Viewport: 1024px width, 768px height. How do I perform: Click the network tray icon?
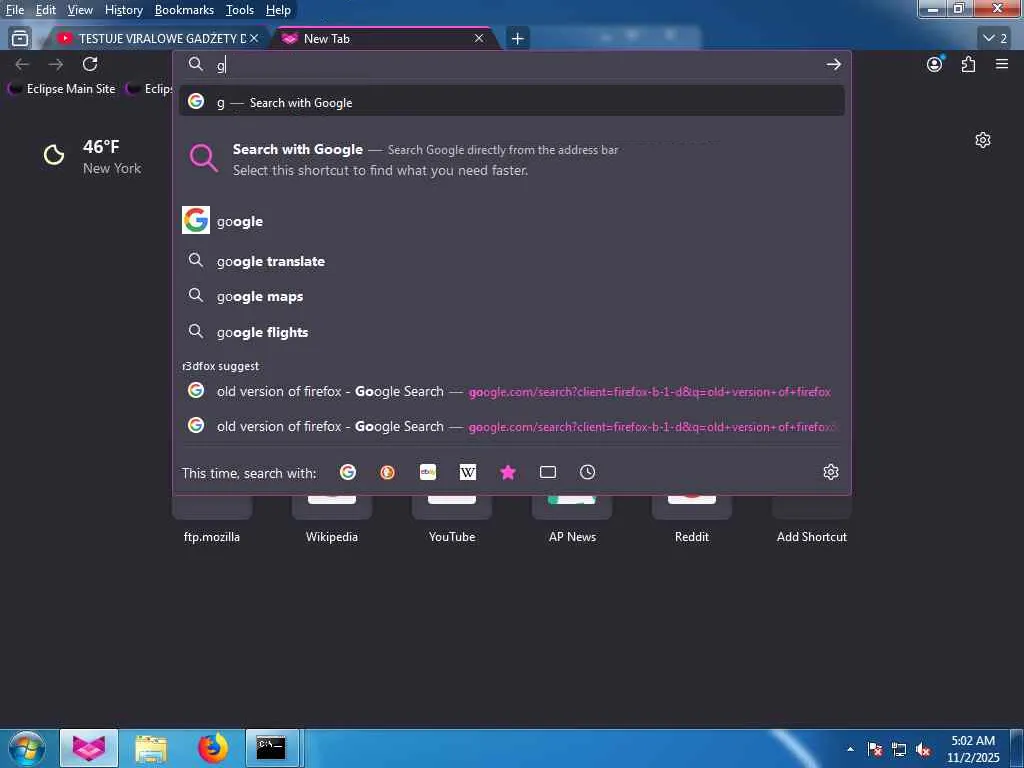pos(899,750)
